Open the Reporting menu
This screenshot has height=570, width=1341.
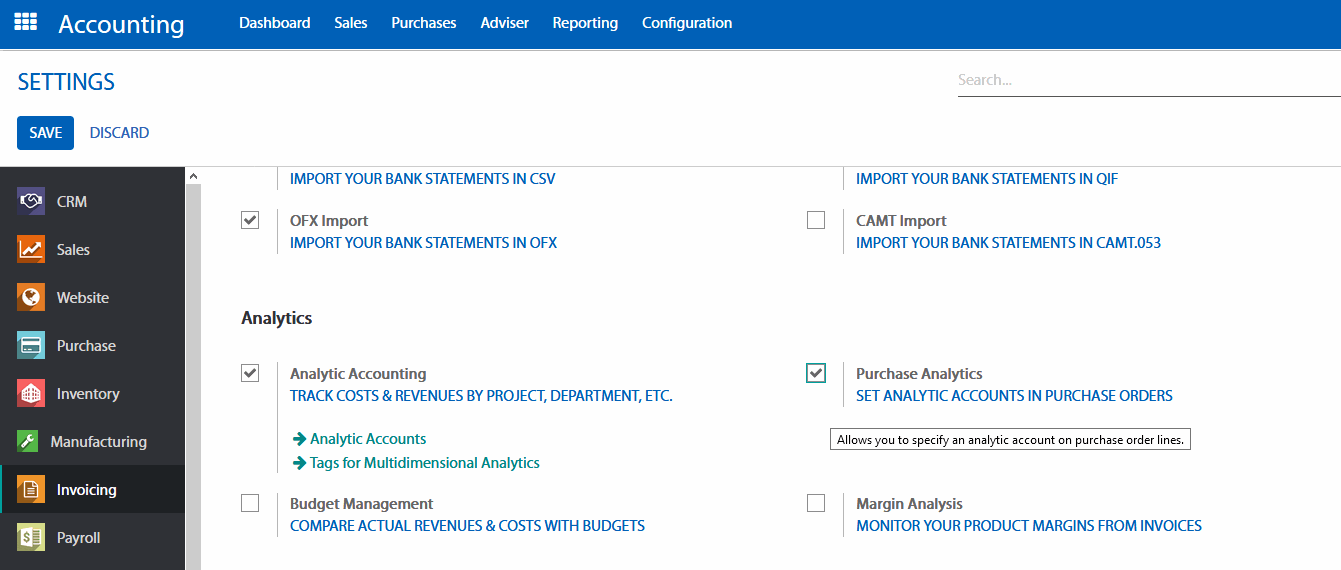[x=585, y=22]
